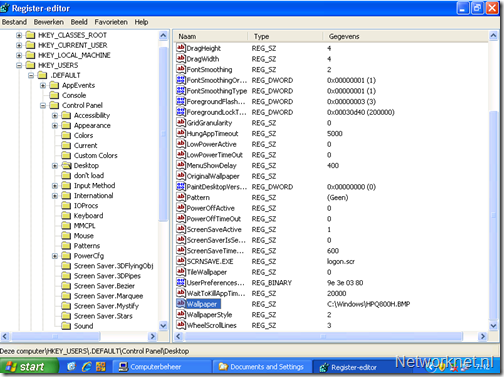Click the PaintDesktopVersion DWORD icon
Viewport: 504px width, 377px height.
pos(180,187)
